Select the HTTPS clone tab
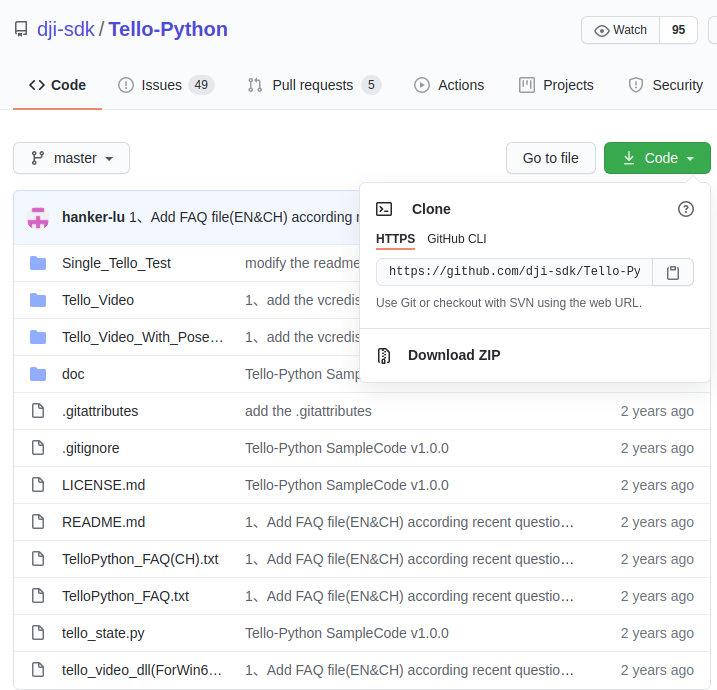Screen dimensions: 717x690 395,239
